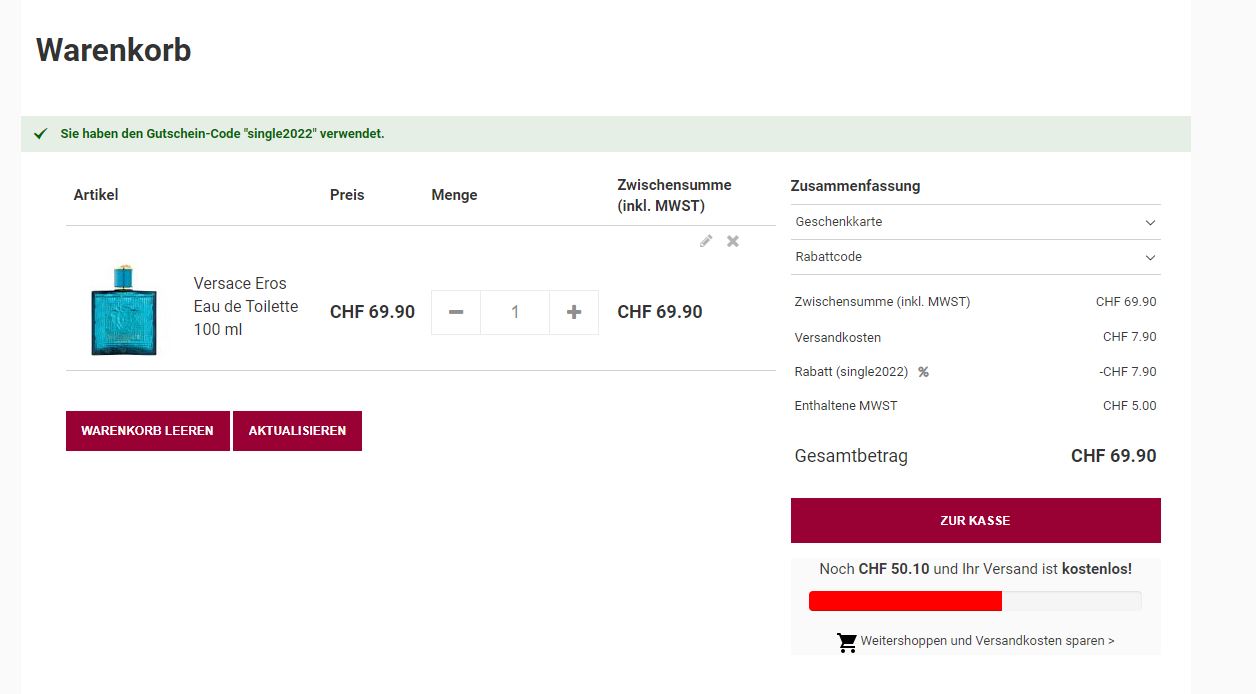Click the green checkmark in success message
The width and height of the screenshot is (1256, 694).
pyautogui.click(x=40, y=134)
